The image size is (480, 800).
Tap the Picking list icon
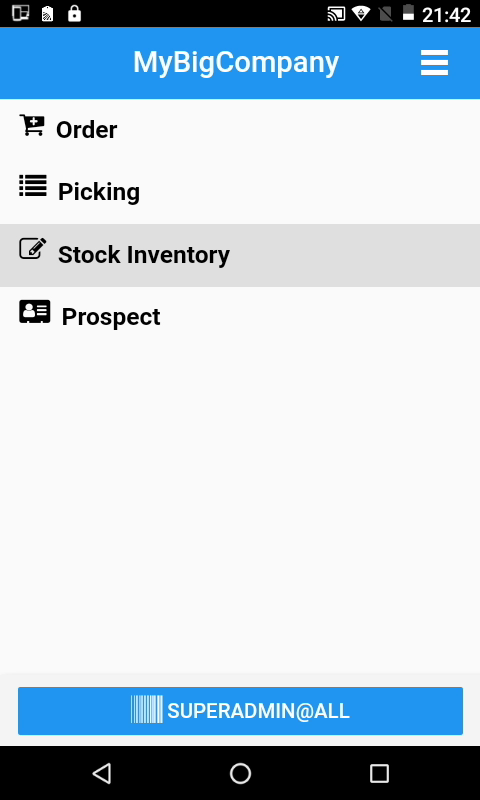pos(33,186)
